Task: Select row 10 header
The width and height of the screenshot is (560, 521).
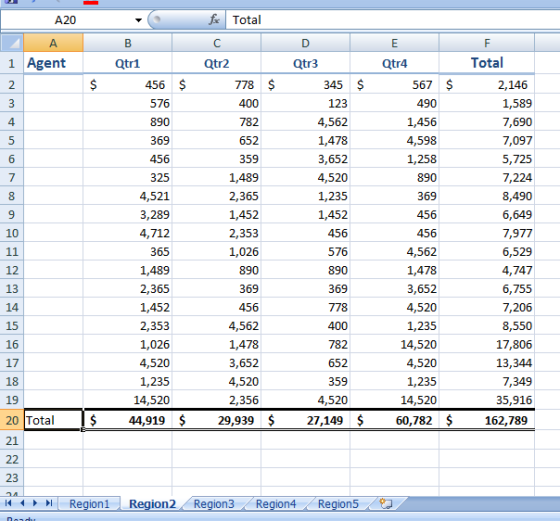Action: 12,233
